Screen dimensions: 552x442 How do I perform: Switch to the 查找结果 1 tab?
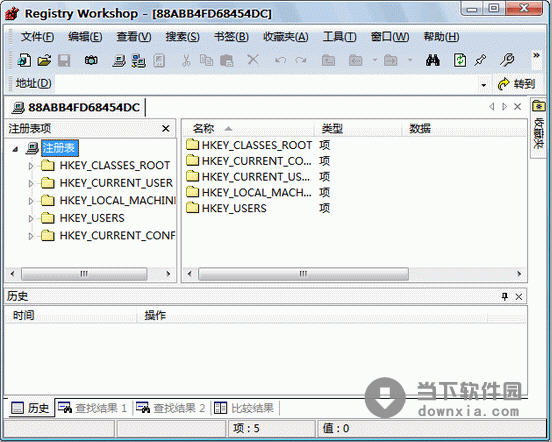(x=92, y=408)
